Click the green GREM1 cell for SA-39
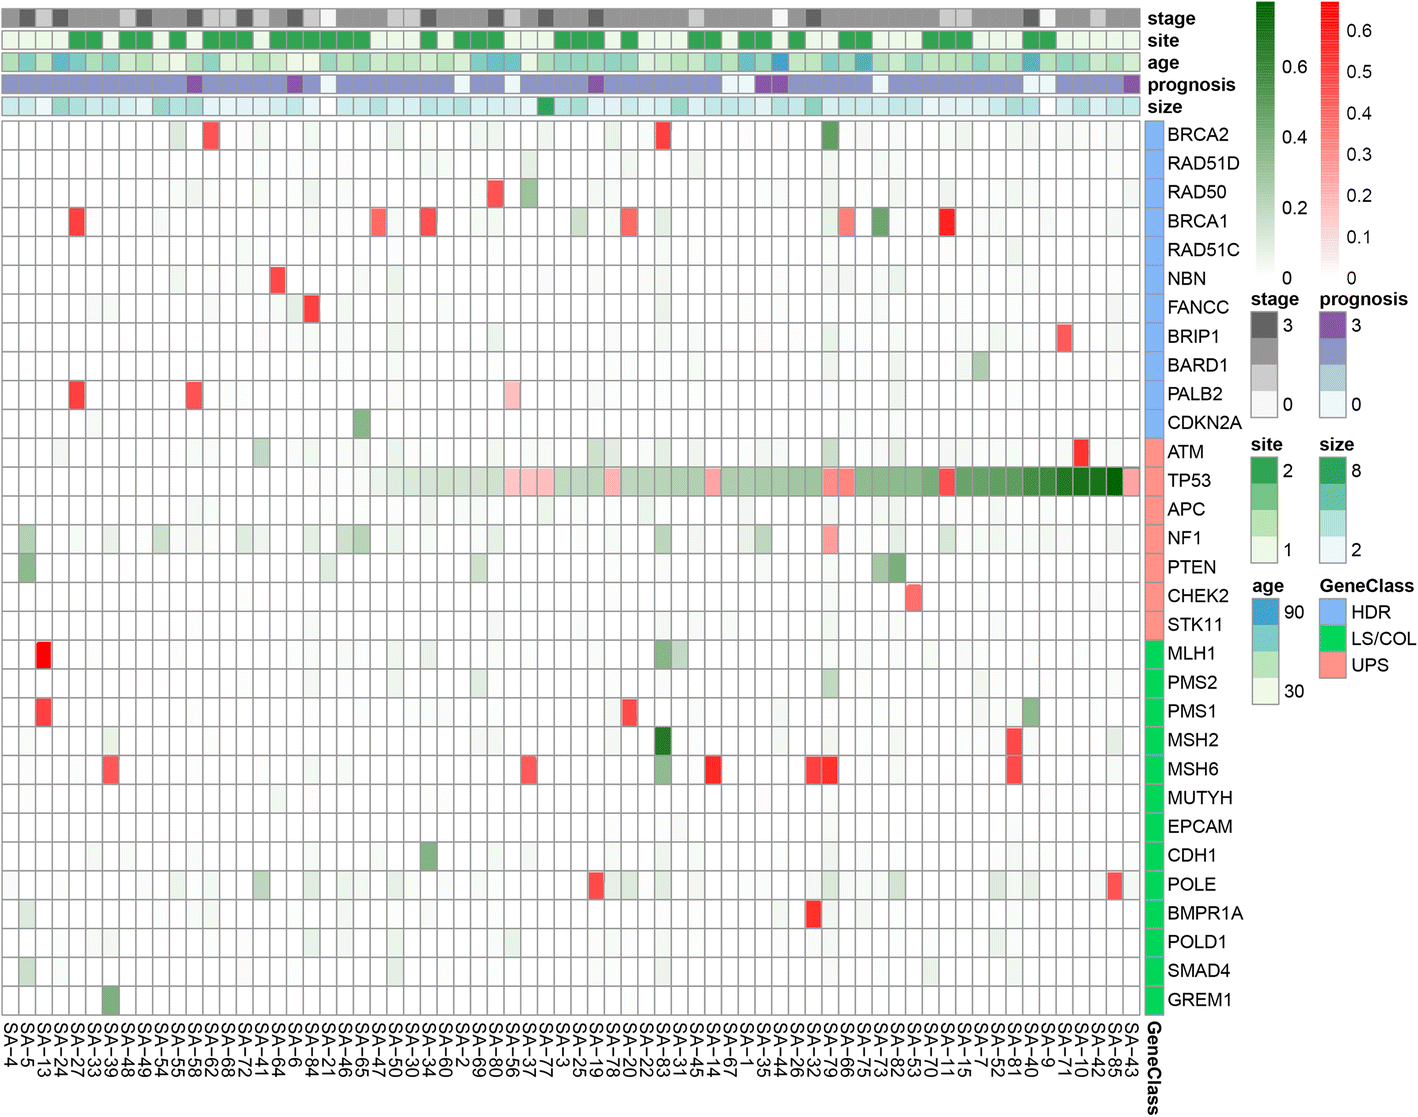1418x1117 pixels. point(110,1000)
